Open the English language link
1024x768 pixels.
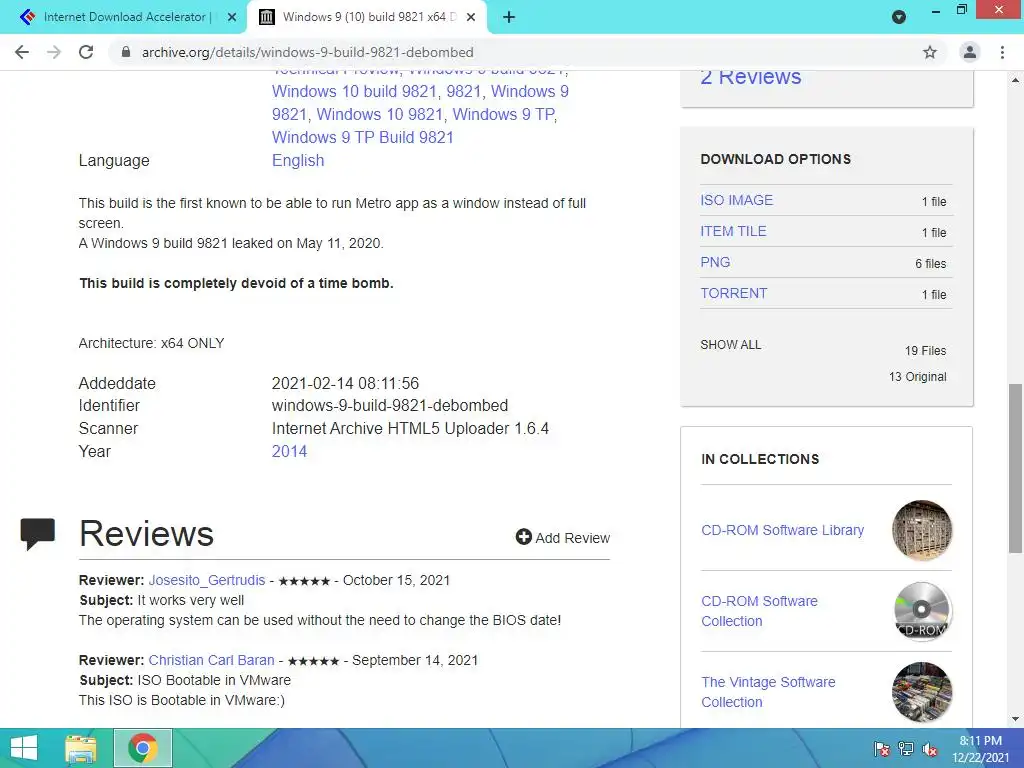(x=298, y=161)
